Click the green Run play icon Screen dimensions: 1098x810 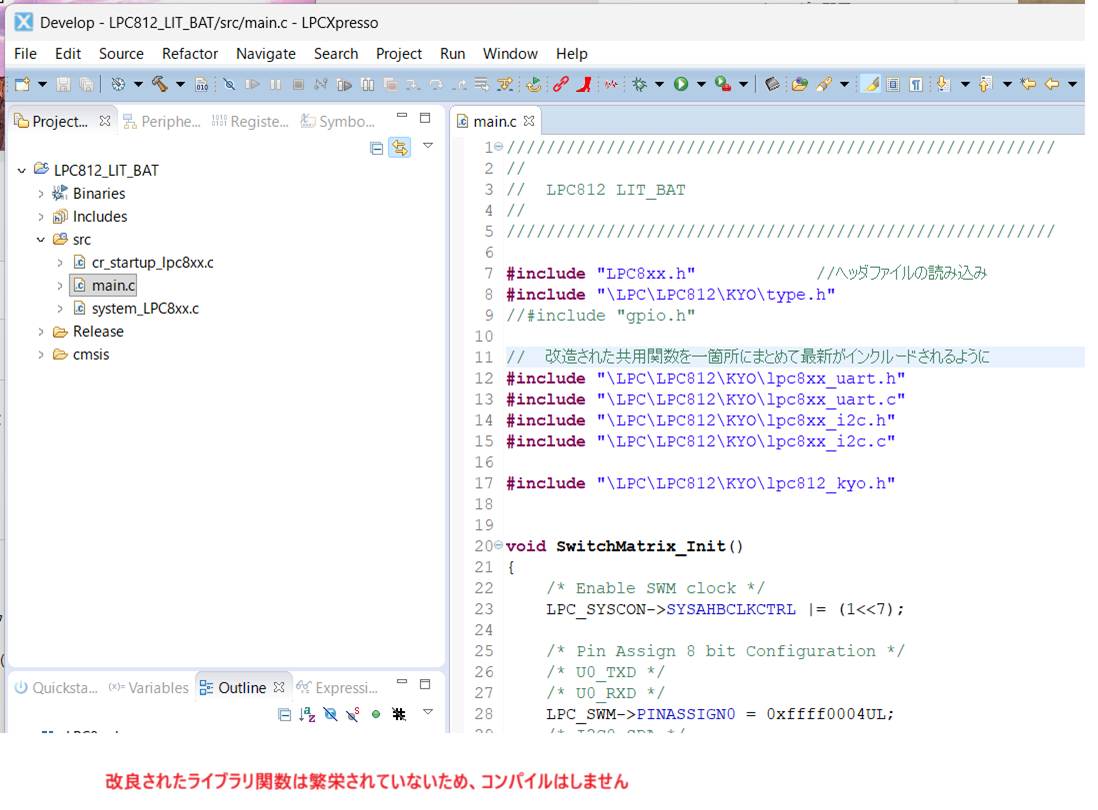[x=681, y=85]
